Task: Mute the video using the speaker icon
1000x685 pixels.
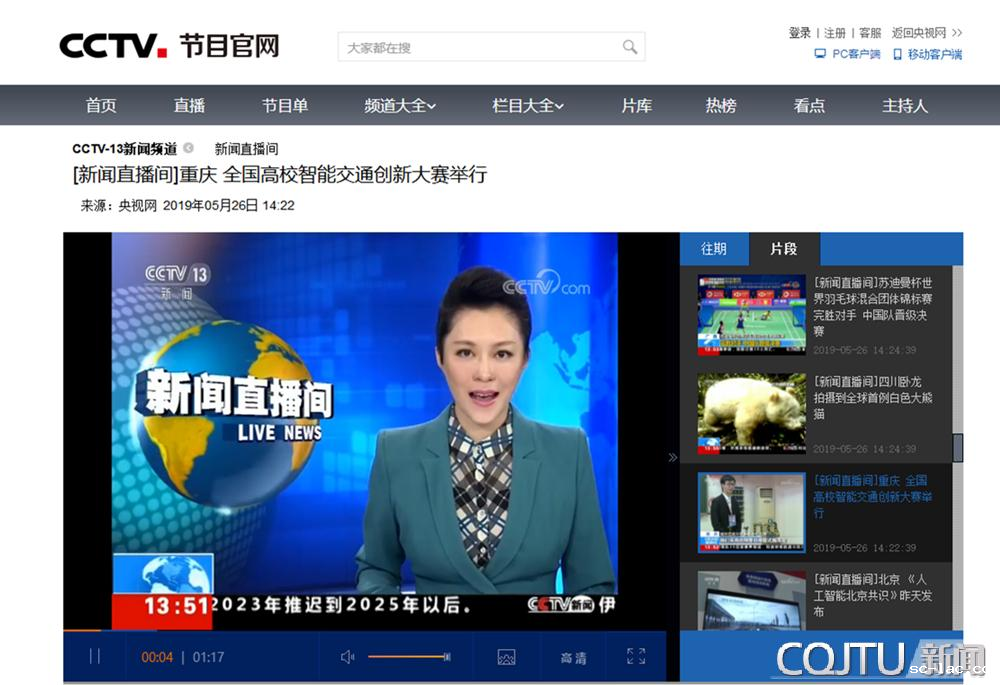Action: tap(347, 657)
